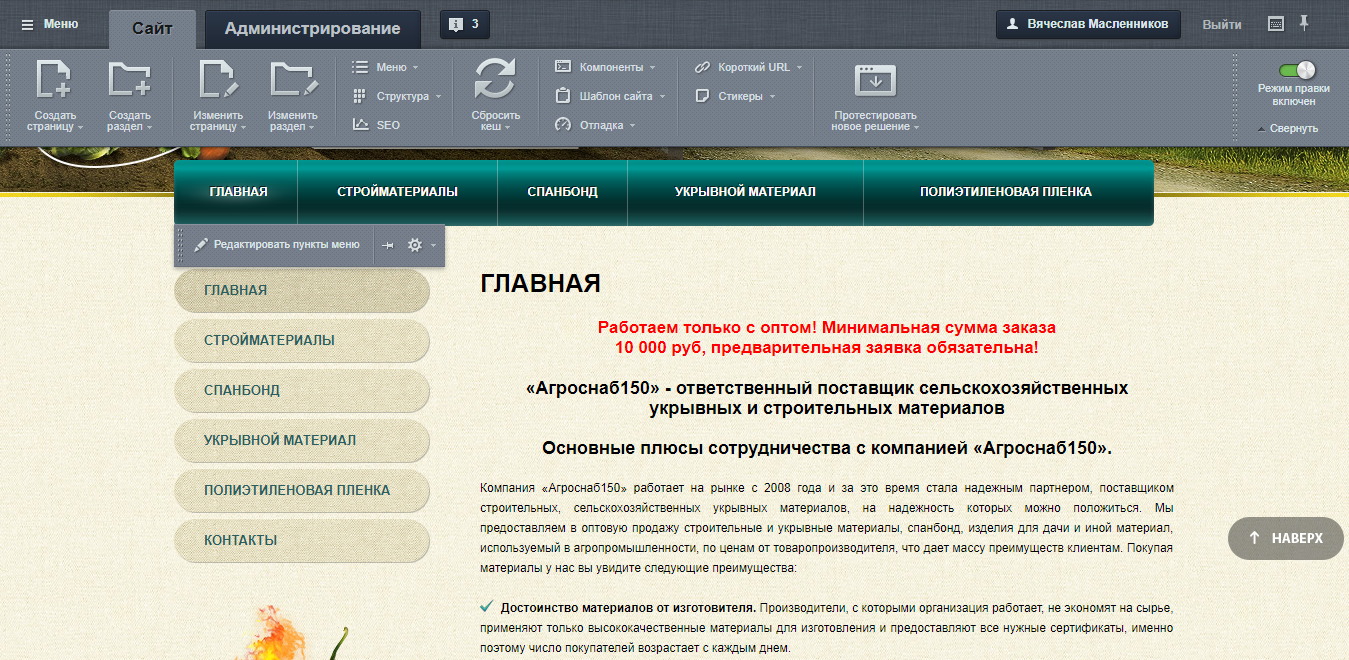
Task: Click the Меню list icon in toolbar
Action: tap(360, 67)
